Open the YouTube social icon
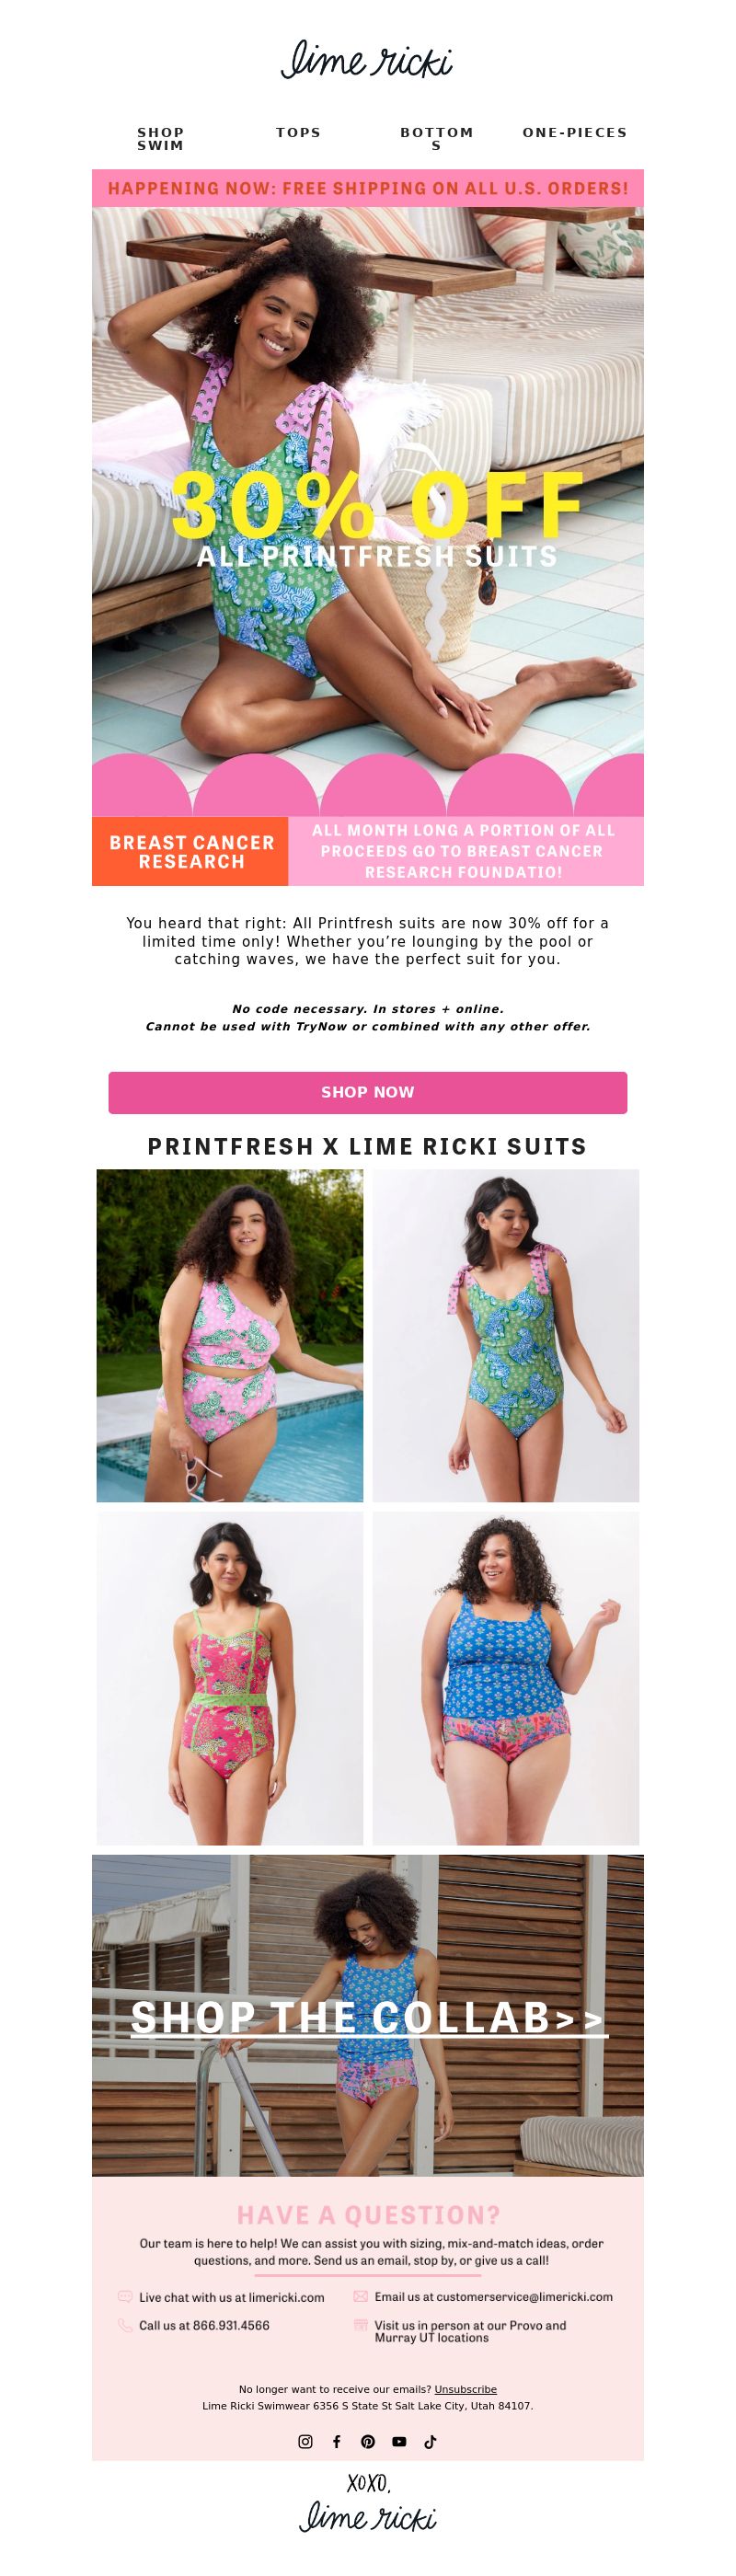This screenshot has height=2576, width=736. [x=399, y=2441]
